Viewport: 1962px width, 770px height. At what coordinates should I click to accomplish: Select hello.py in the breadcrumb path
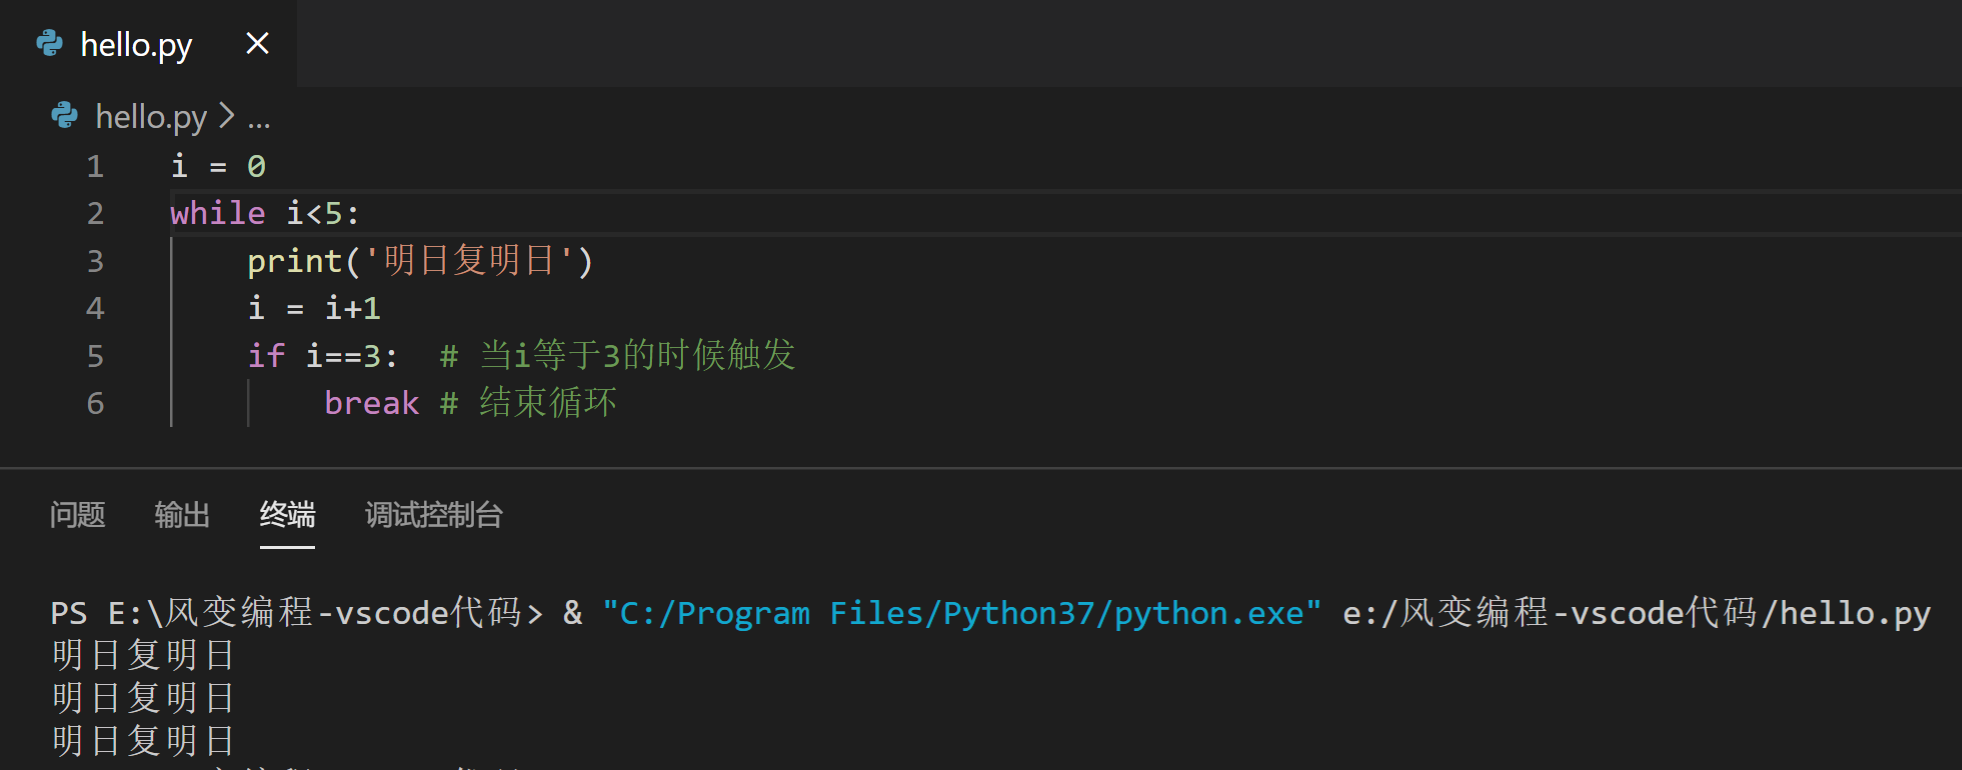tap(151, 117)
